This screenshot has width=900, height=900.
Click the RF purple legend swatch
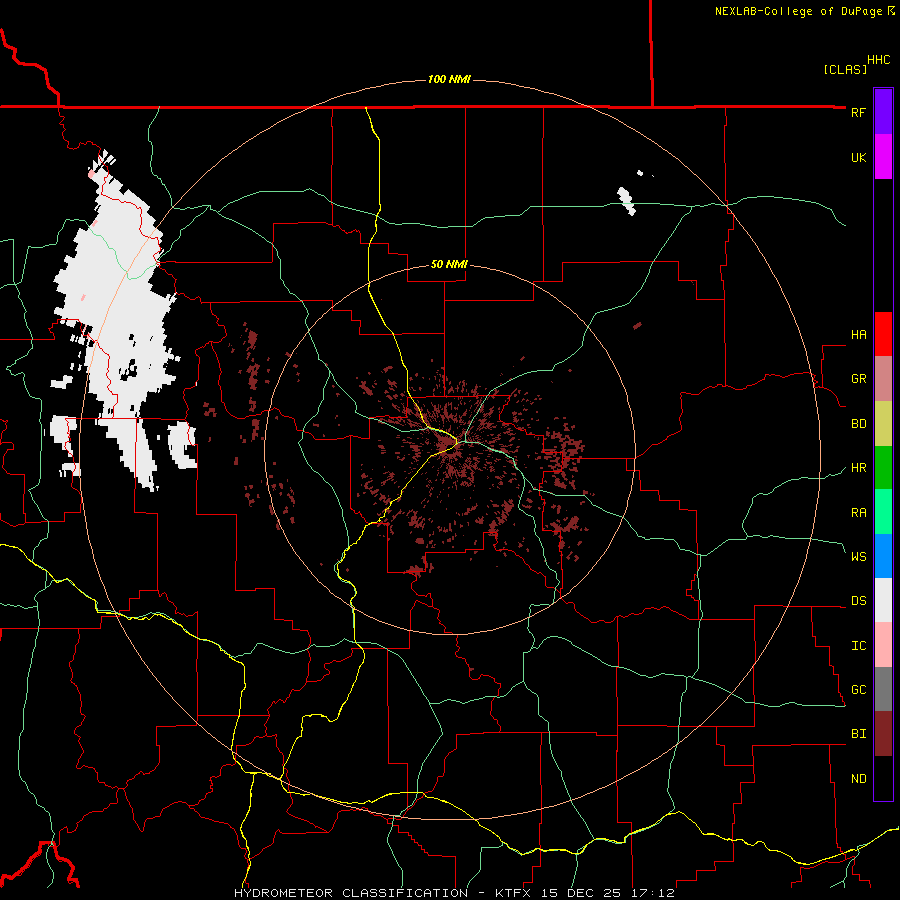point(883,112)
